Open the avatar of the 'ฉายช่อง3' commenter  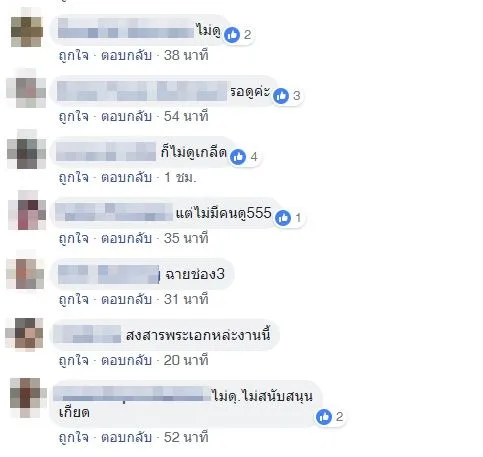pyautogui.click(x=26, y=273)
